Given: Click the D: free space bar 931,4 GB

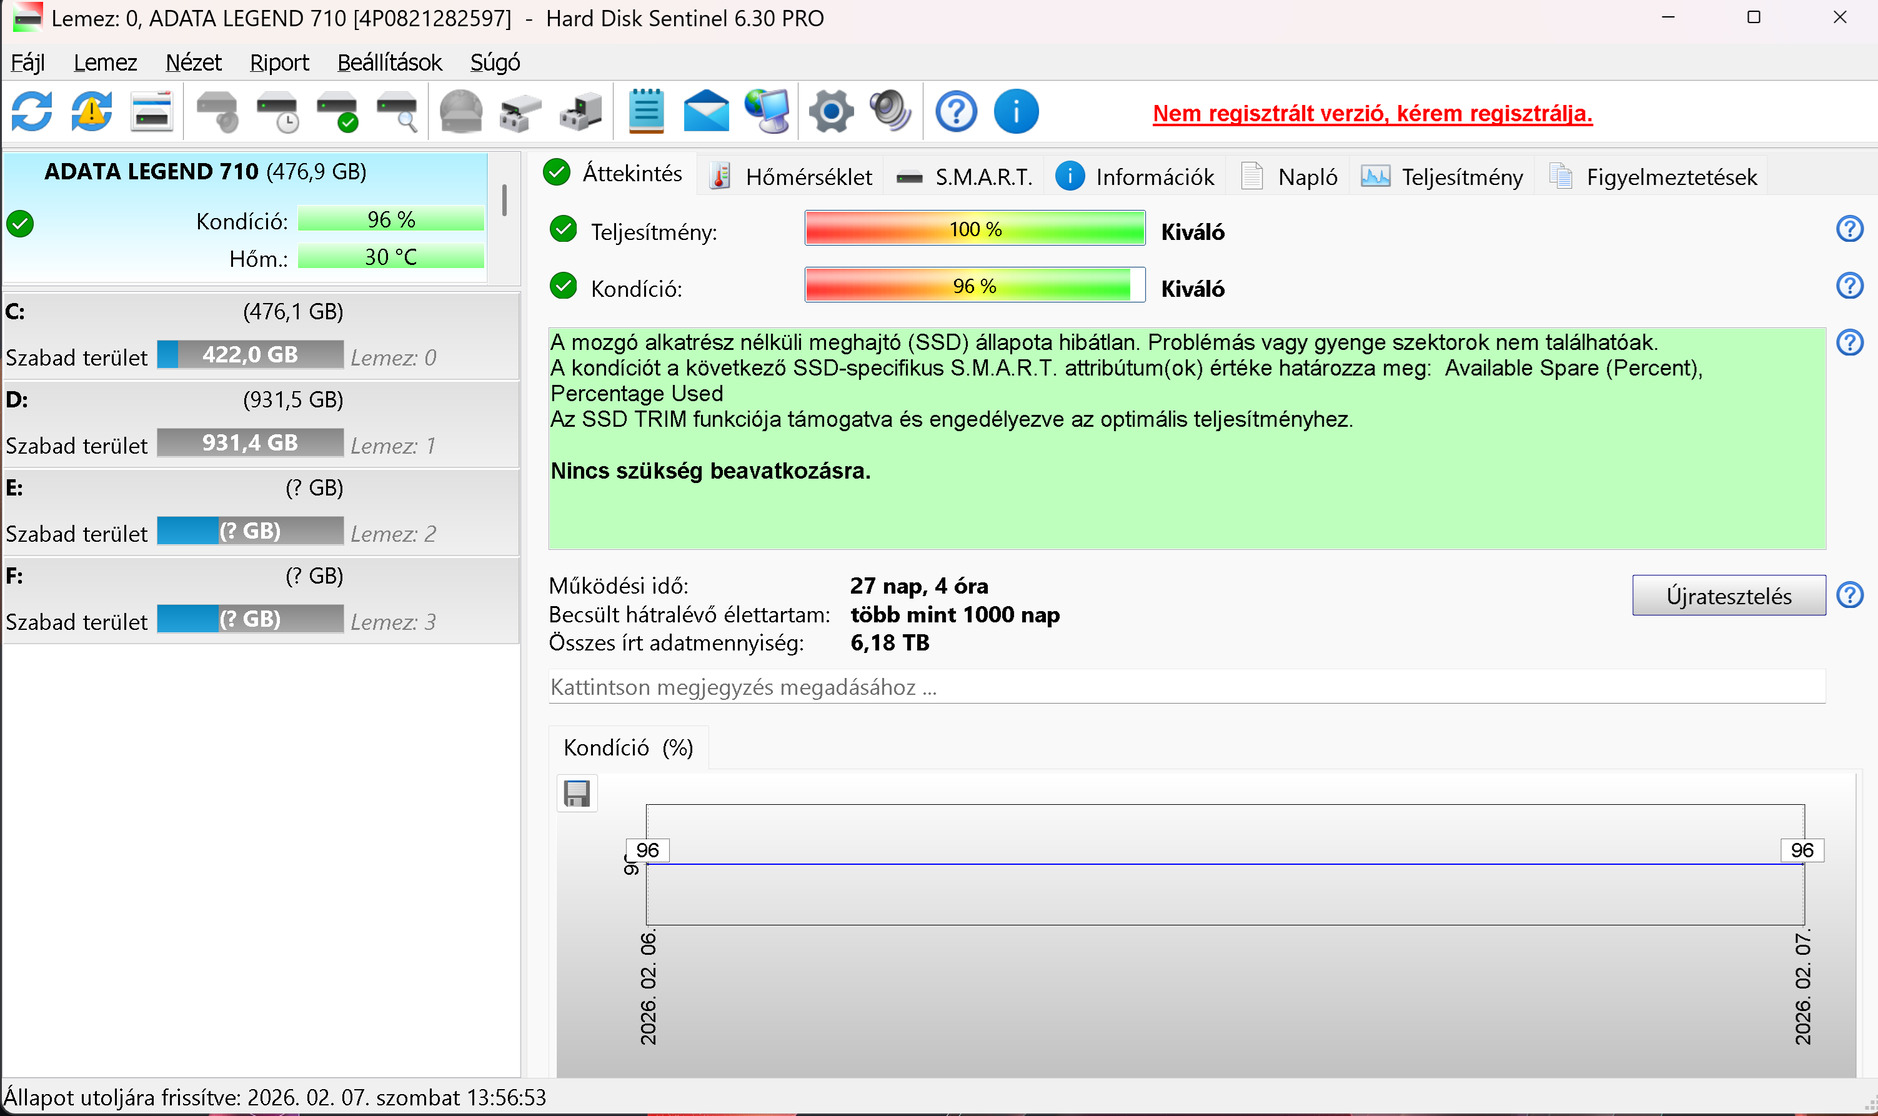Looking at the screenshot, I should [250, 443].
